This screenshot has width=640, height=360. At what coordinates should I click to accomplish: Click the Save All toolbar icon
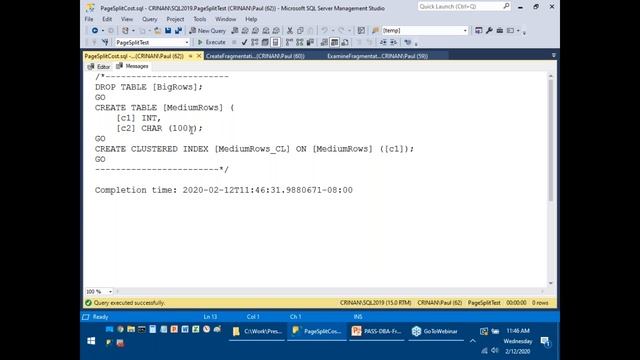pos(178,31)
